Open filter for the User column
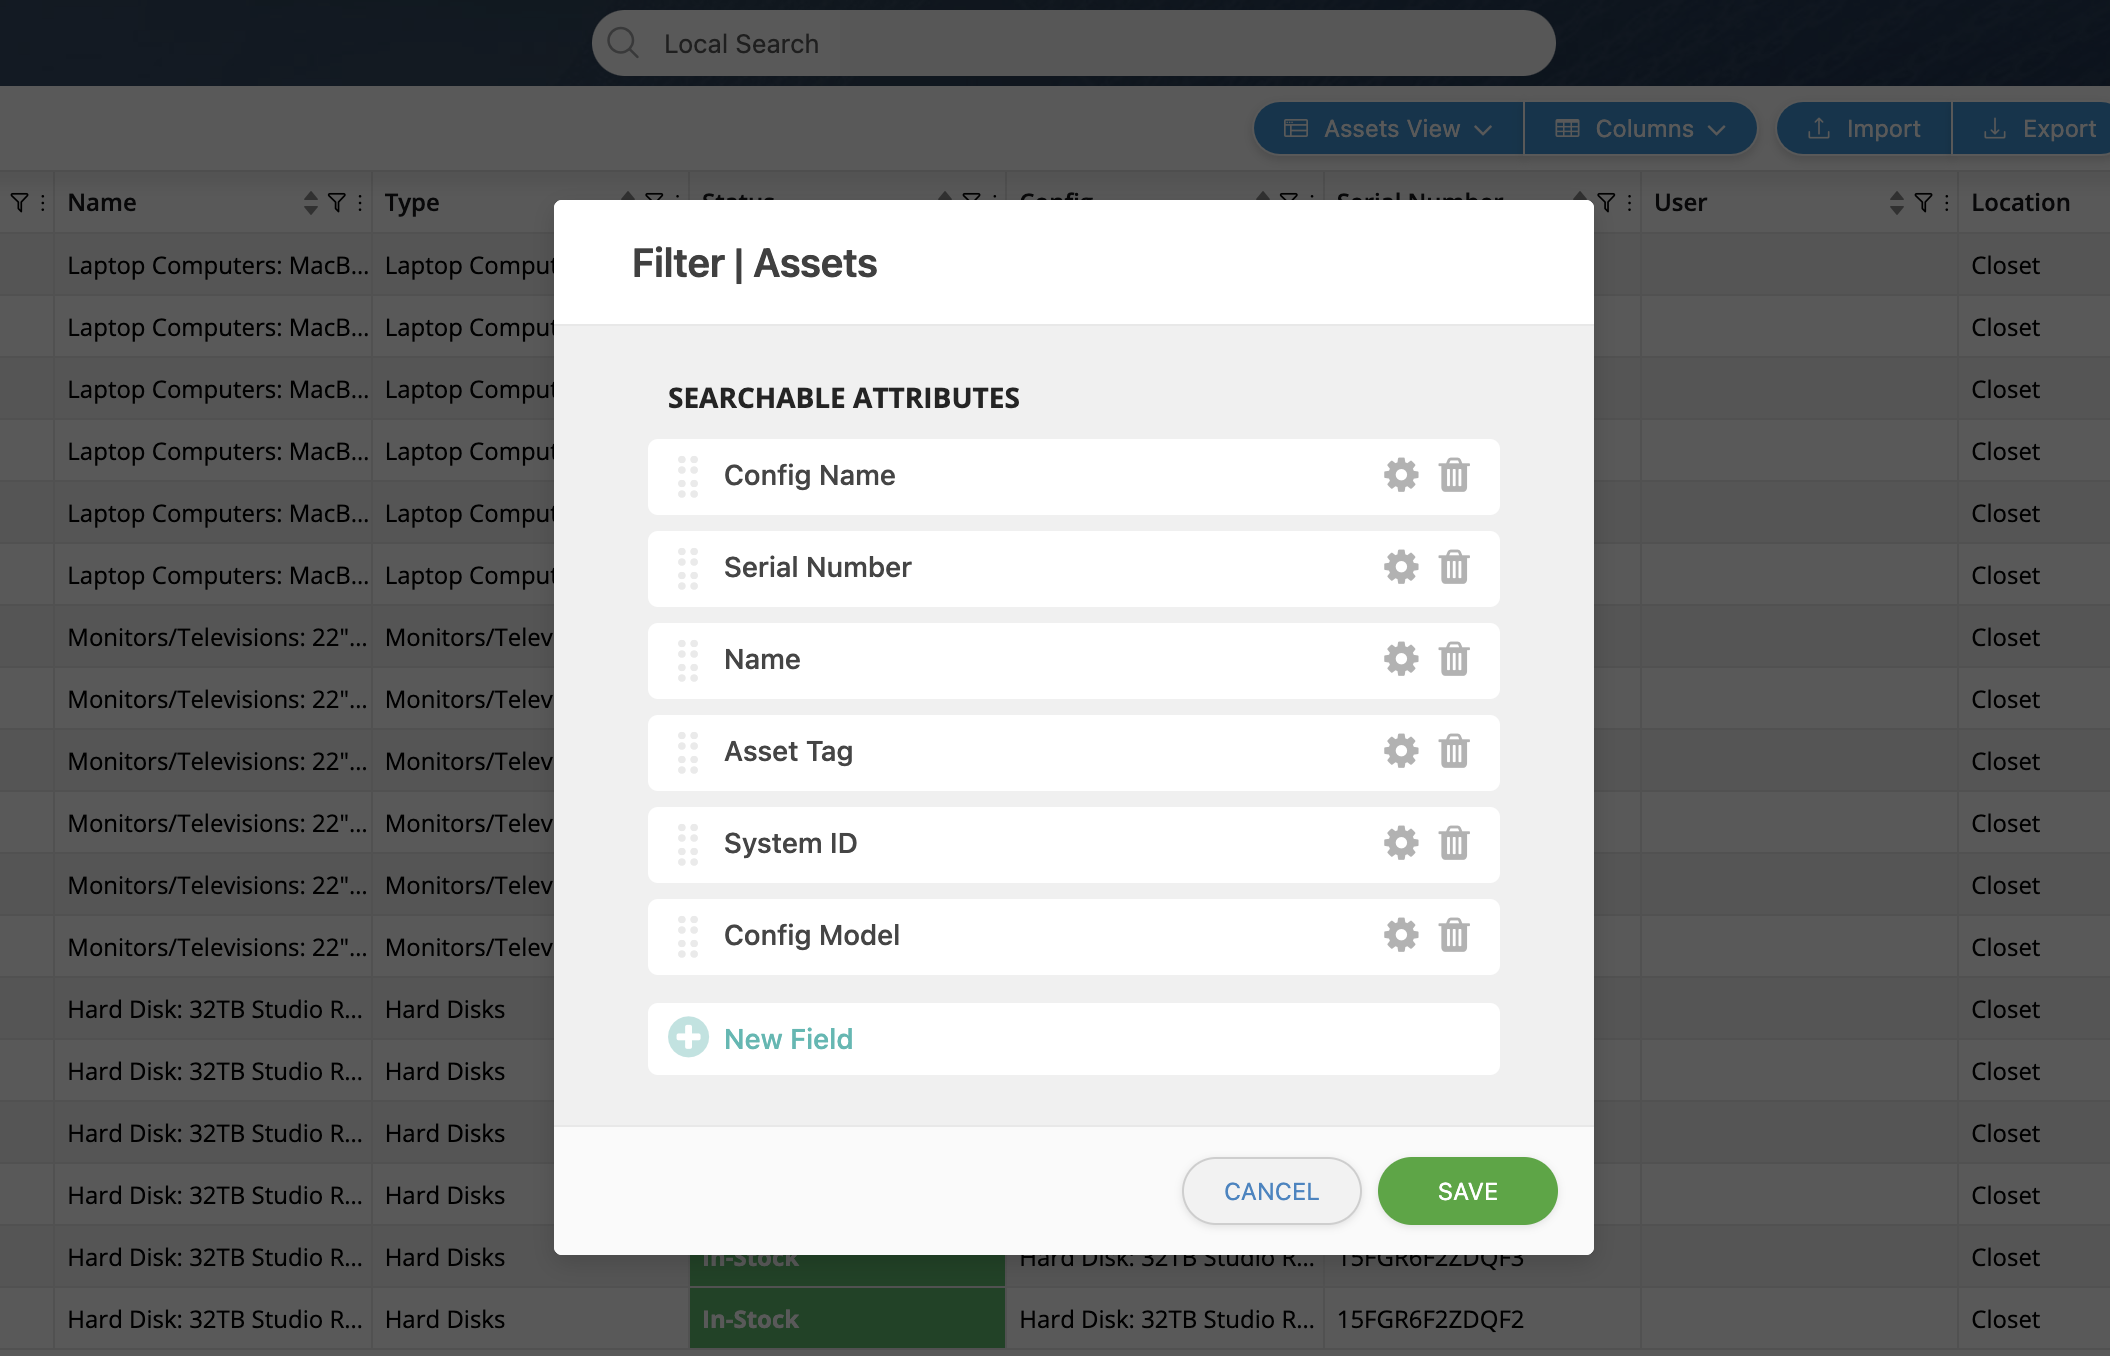 [x=1923, y=203]
